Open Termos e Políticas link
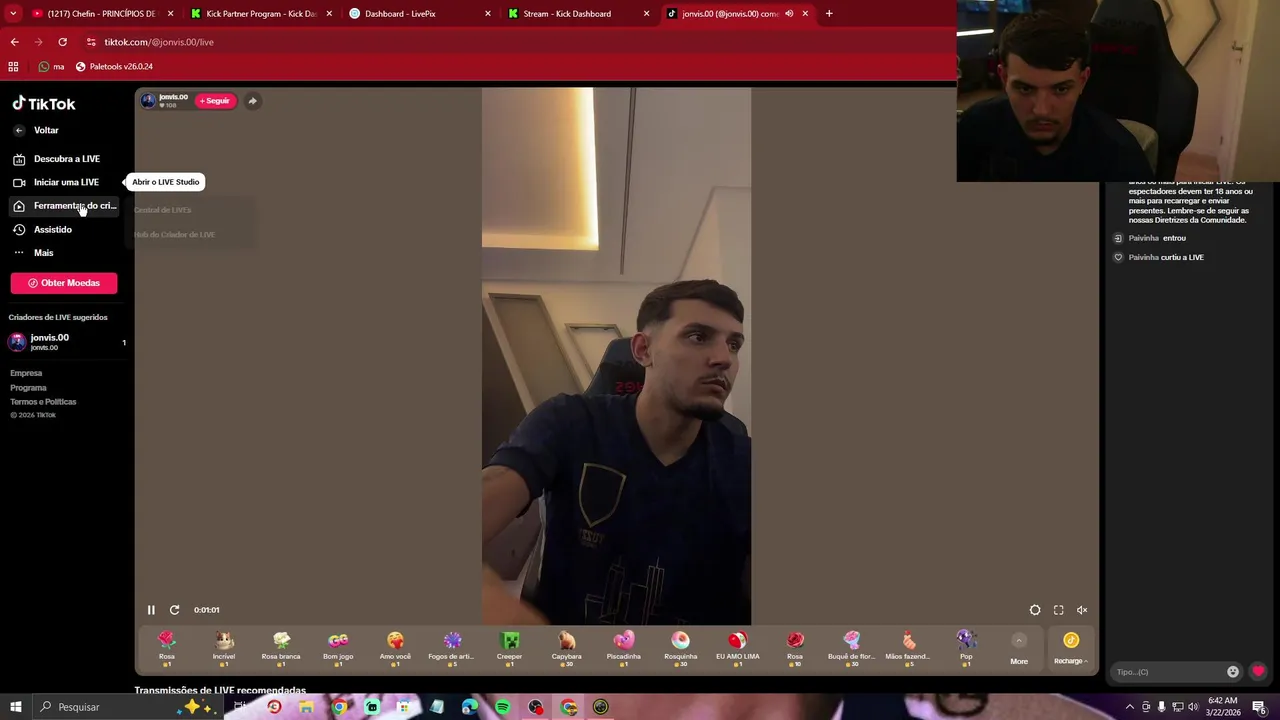This screenshot has height=720, width=1280. pyautogui.click(x=43, y=402)
